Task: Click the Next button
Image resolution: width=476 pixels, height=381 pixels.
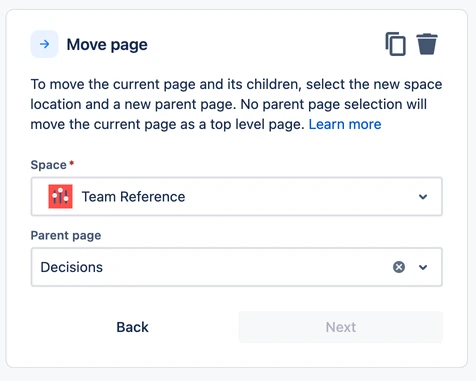Action: click(341, 327)
